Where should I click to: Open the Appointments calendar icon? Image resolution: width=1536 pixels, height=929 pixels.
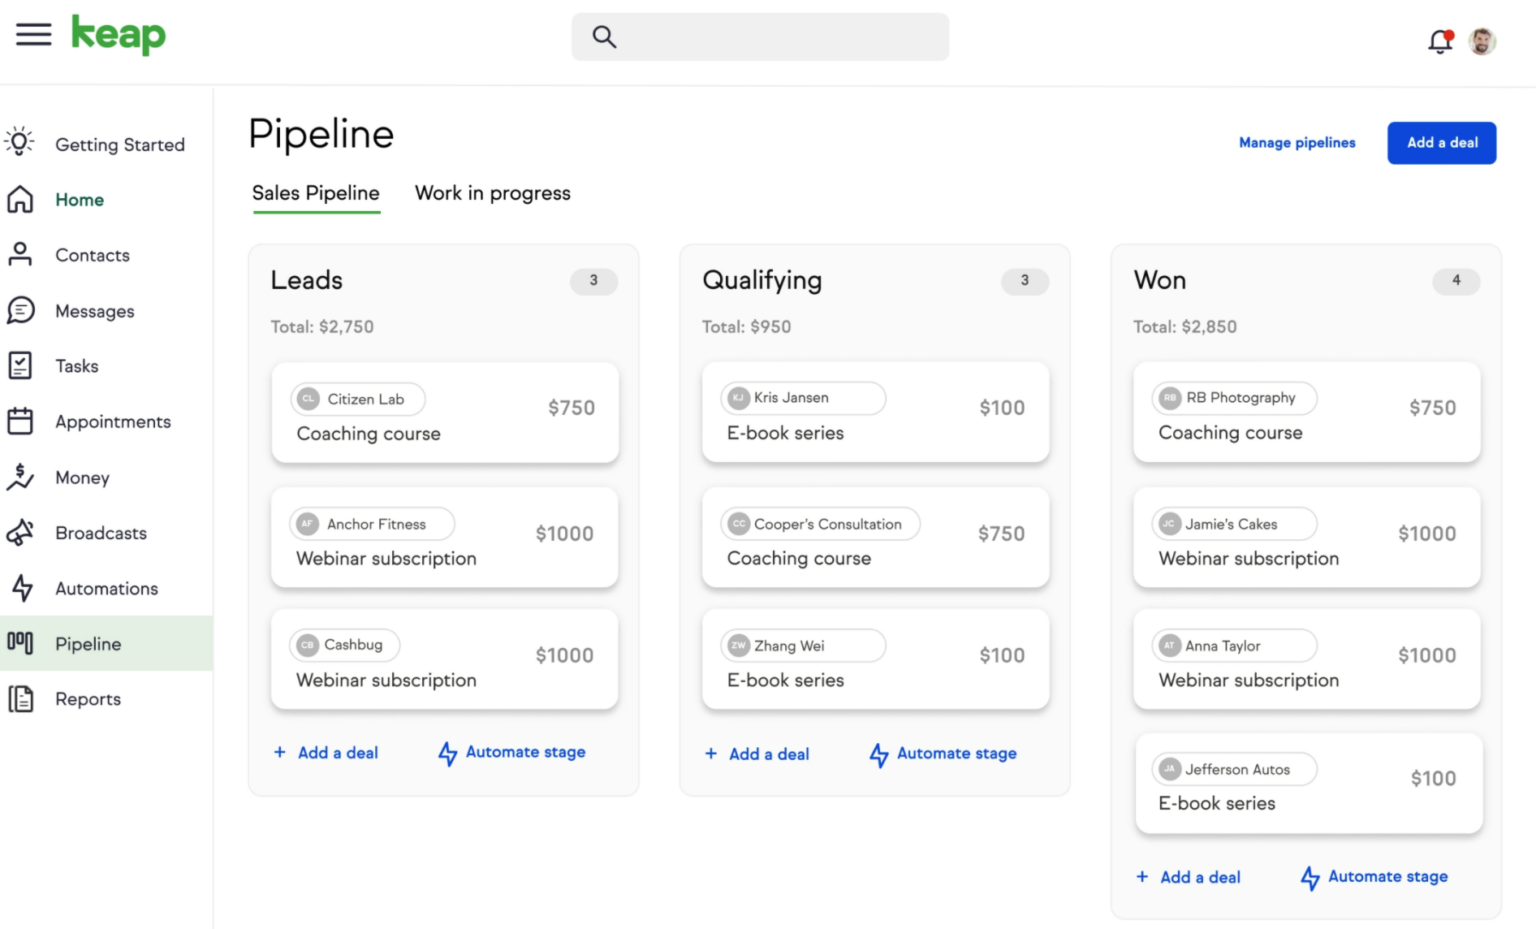click(21, 421)
